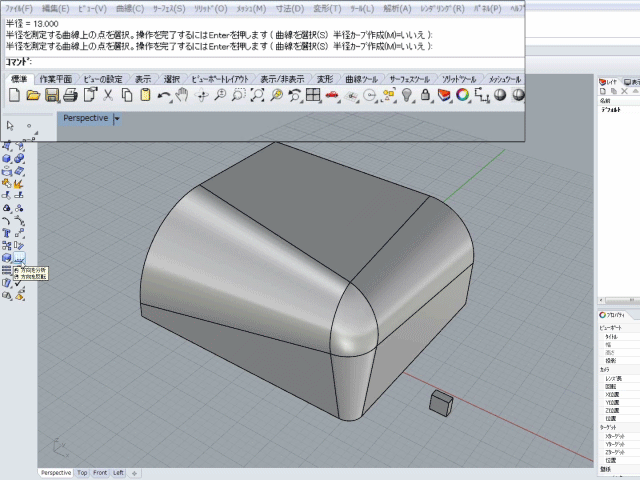Click the Zoom extents icon
Image resolution: width=640 pixels, height=480 pixels.
(257, 95)
